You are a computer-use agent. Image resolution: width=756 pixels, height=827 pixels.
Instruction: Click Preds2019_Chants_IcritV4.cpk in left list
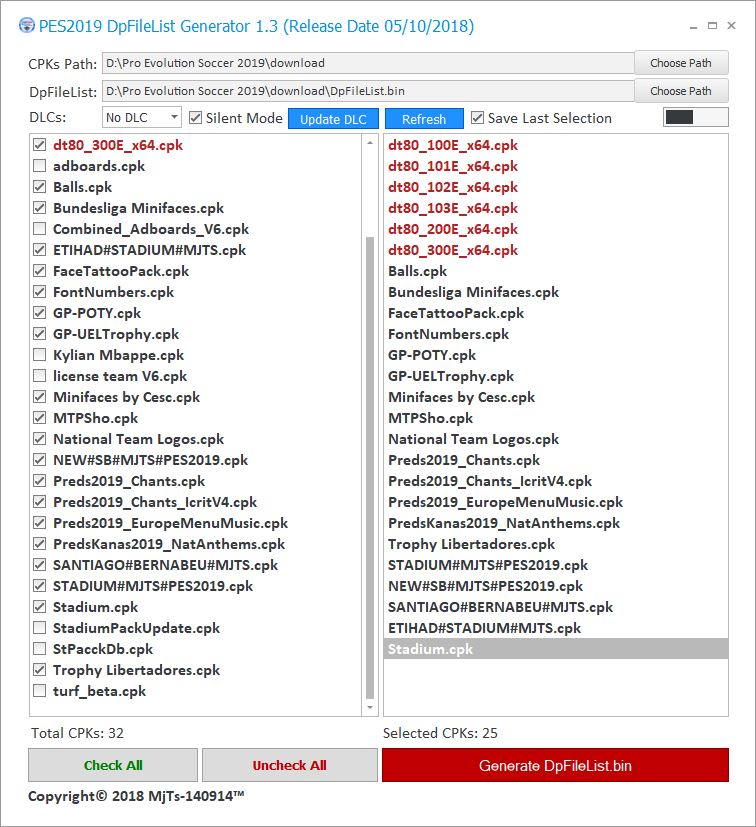tap(155, 502)
